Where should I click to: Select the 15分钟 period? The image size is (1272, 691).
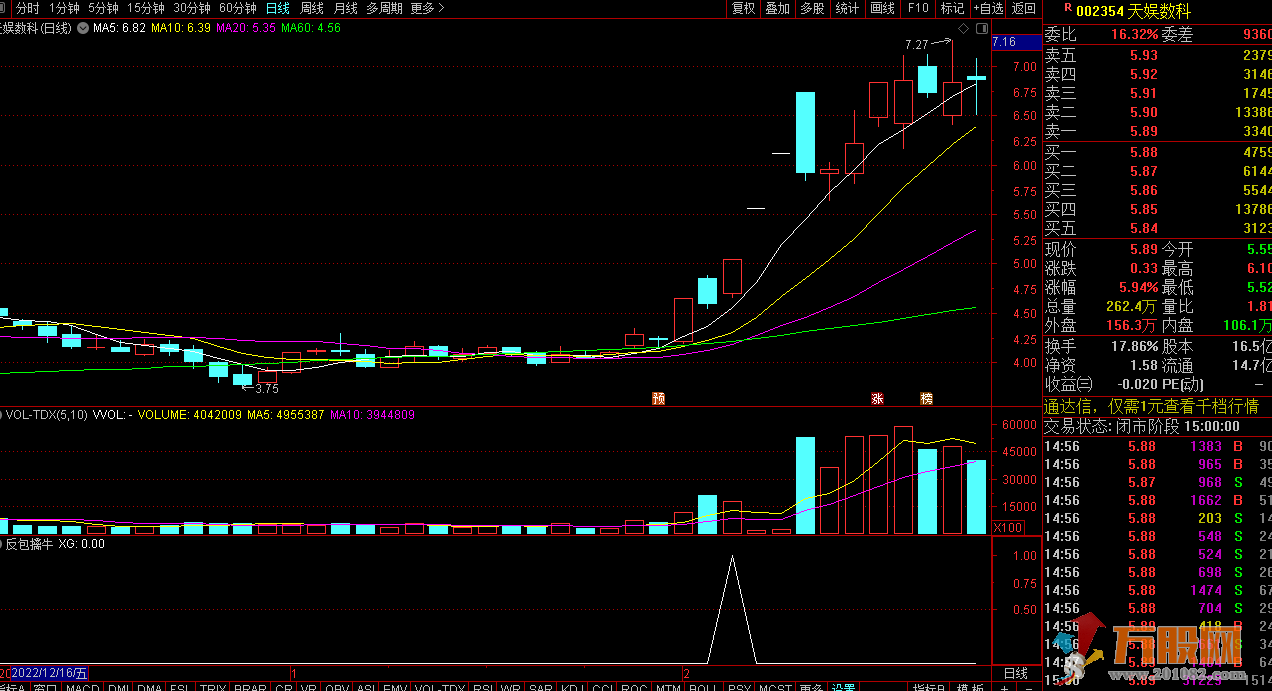tap(145, 8)
